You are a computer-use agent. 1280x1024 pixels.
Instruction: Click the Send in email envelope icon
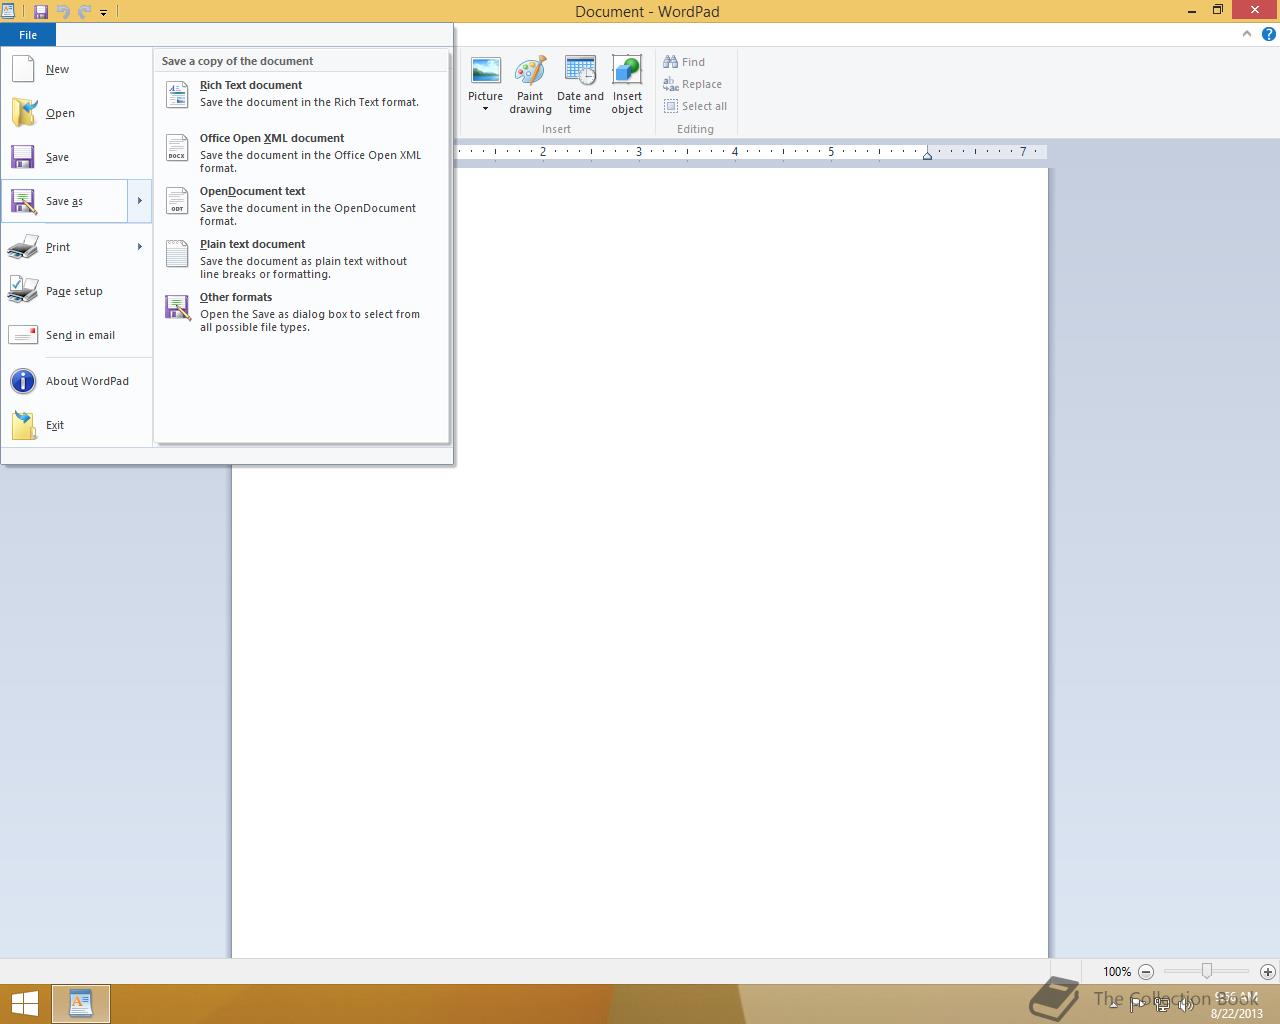23,335
